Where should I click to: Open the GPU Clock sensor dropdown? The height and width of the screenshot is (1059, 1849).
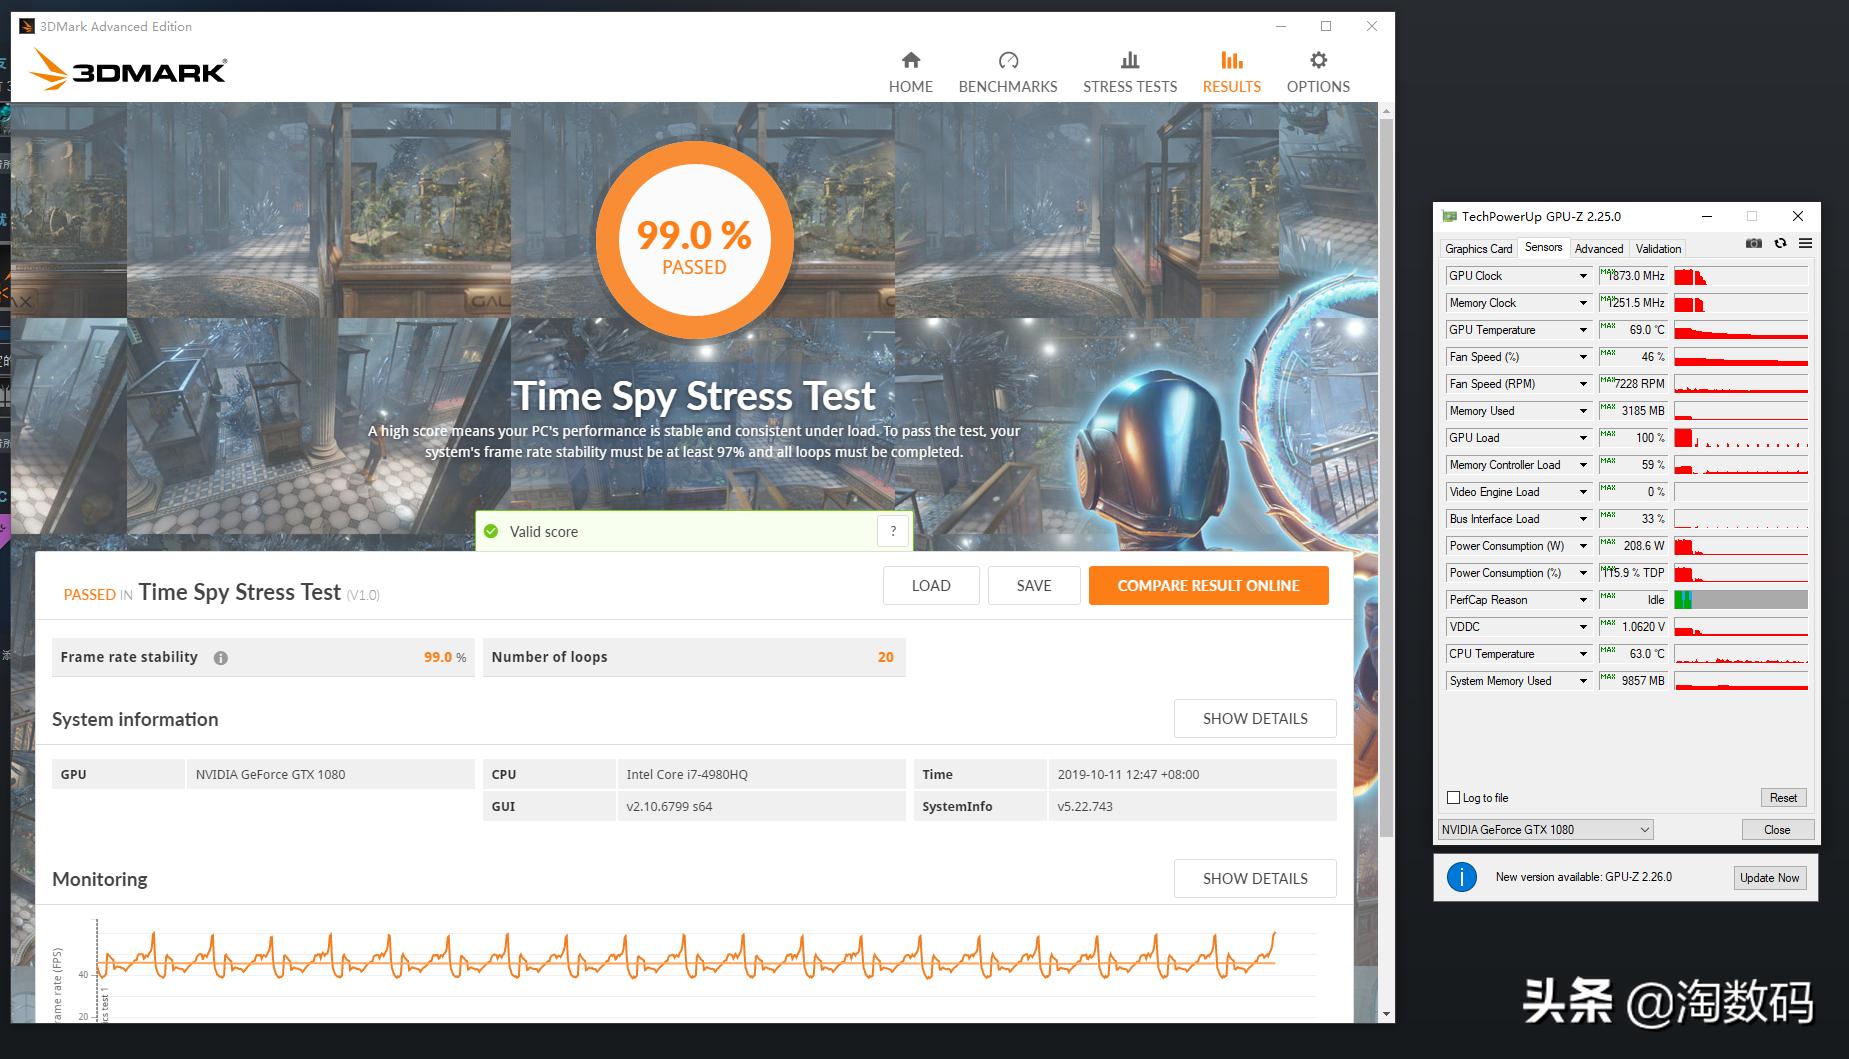1583,276
